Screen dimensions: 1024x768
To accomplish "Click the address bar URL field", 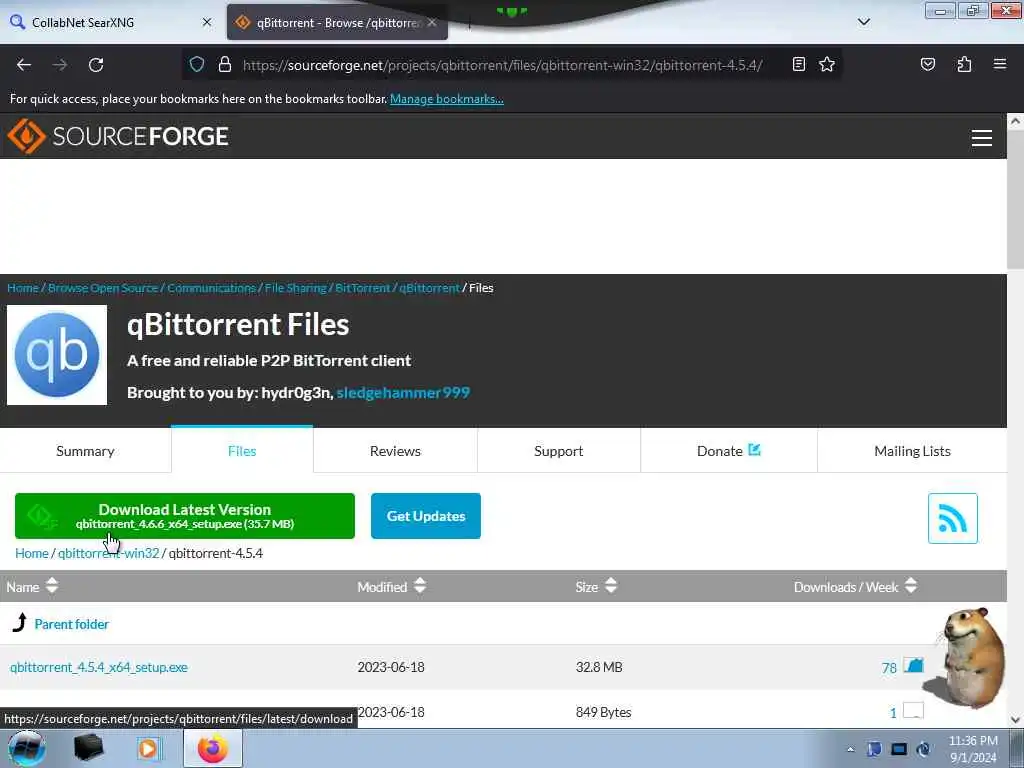I will 502,65.
